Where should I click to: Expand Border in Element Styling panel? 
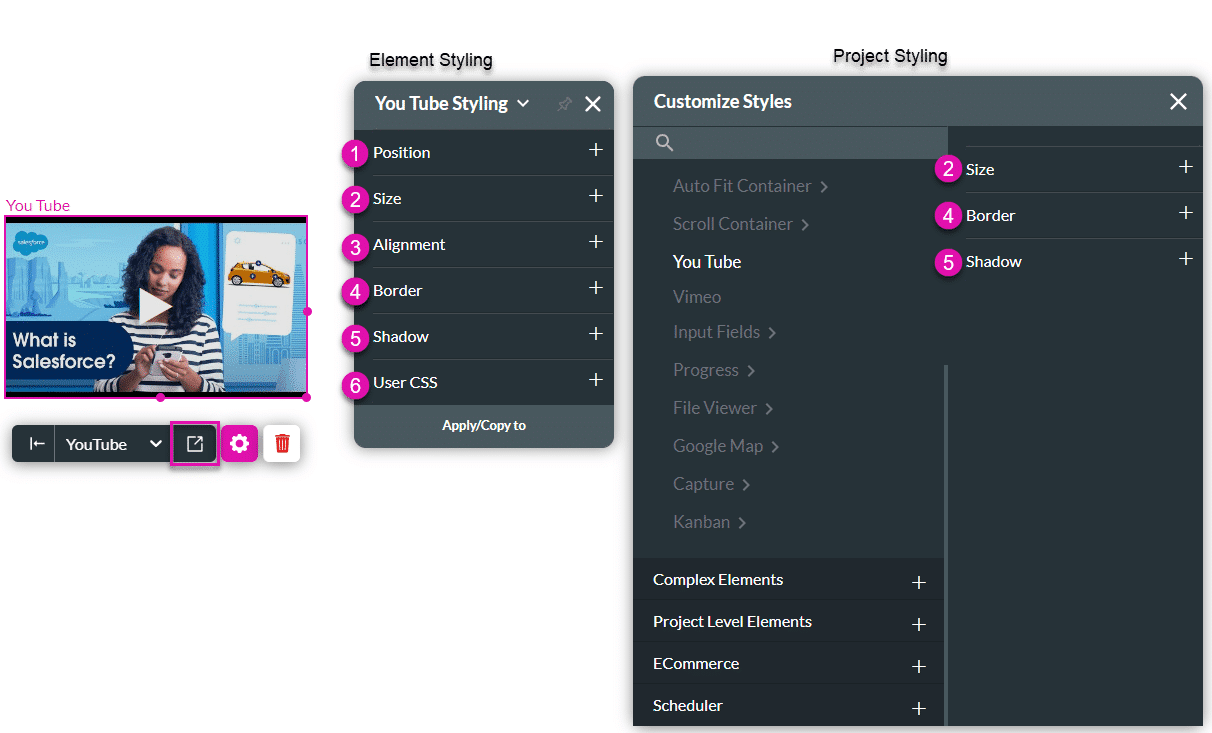(x=595, y=289)
